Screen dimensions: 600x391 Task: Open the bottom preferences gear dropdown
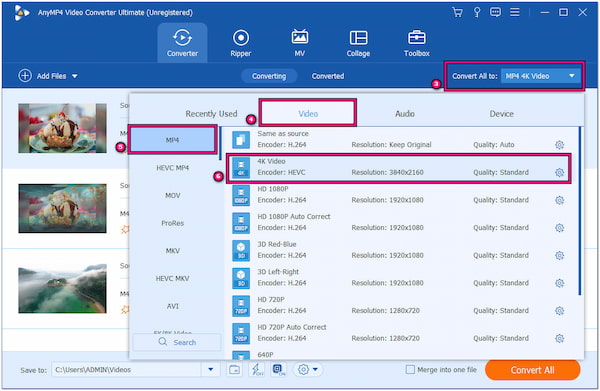(x=308, y=370)
